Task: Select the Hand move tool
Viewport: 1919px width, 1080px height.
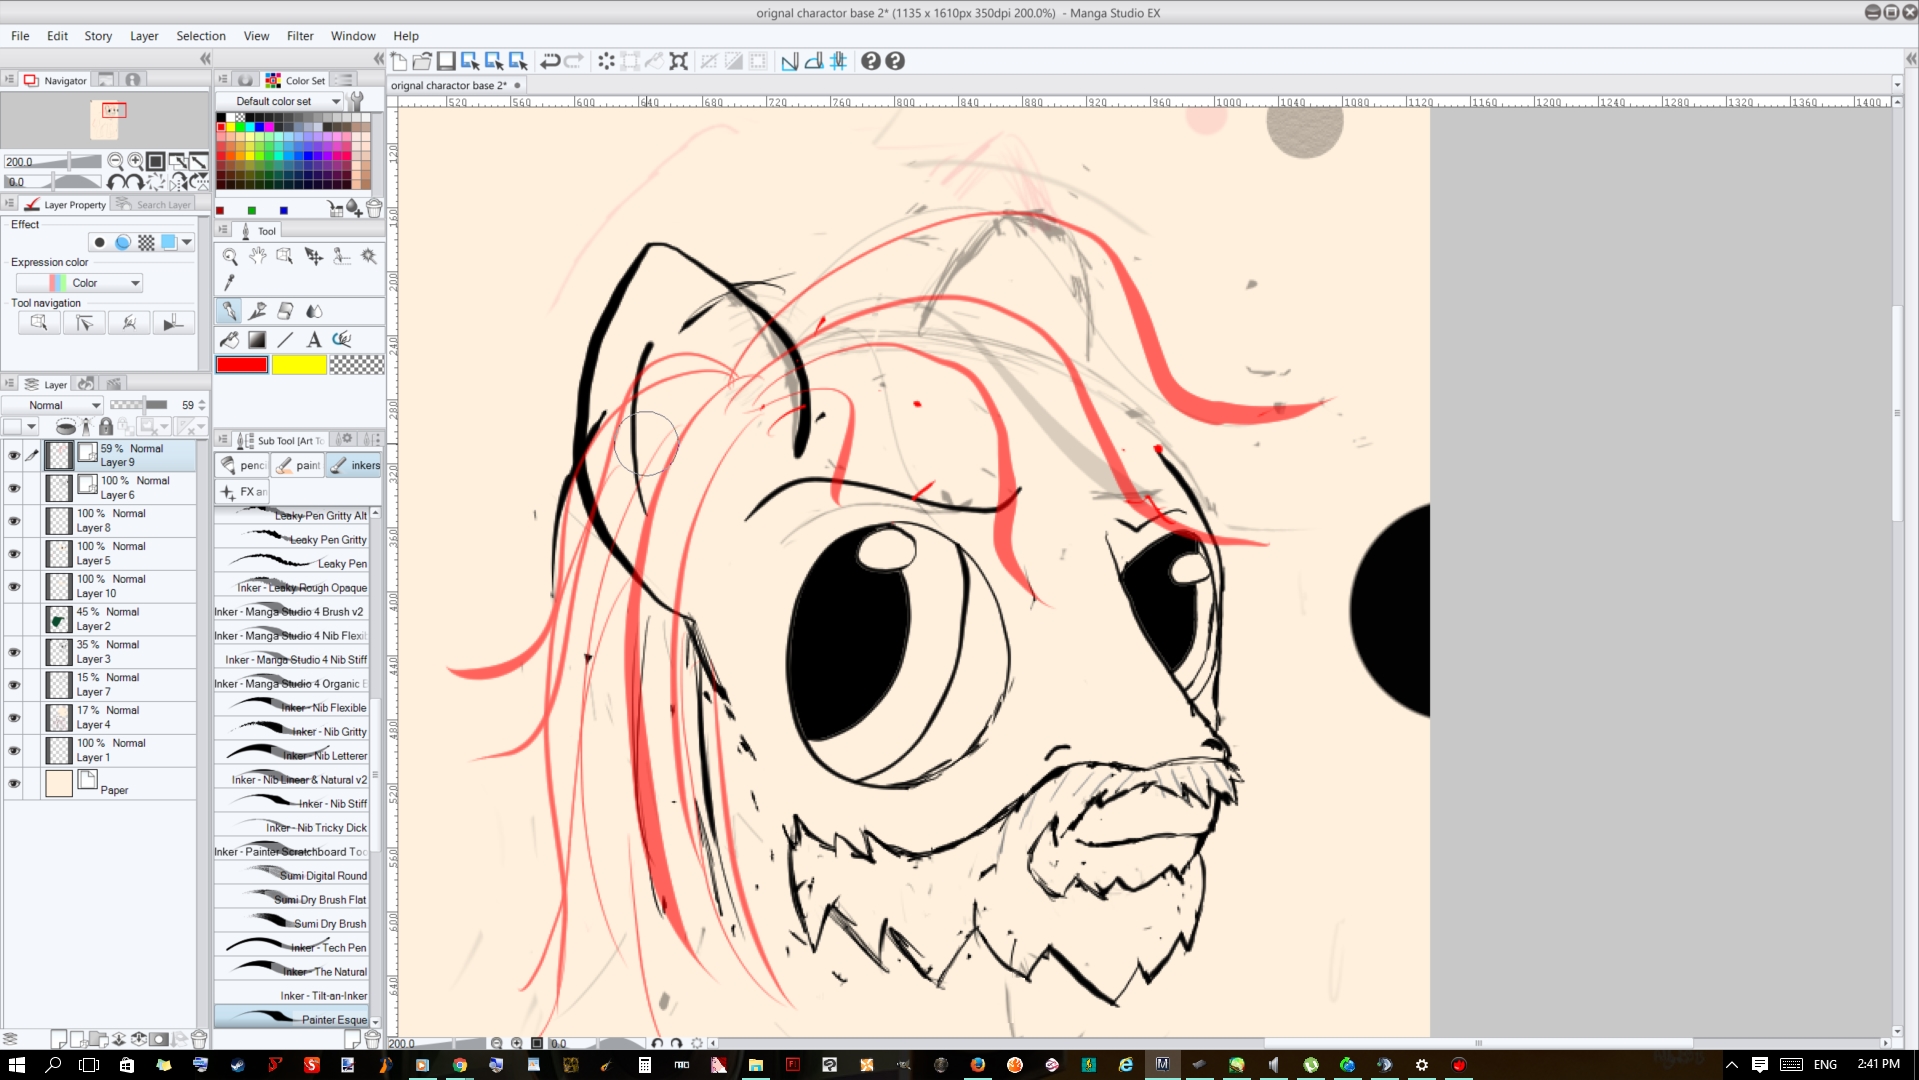Action: click(258, 256)
